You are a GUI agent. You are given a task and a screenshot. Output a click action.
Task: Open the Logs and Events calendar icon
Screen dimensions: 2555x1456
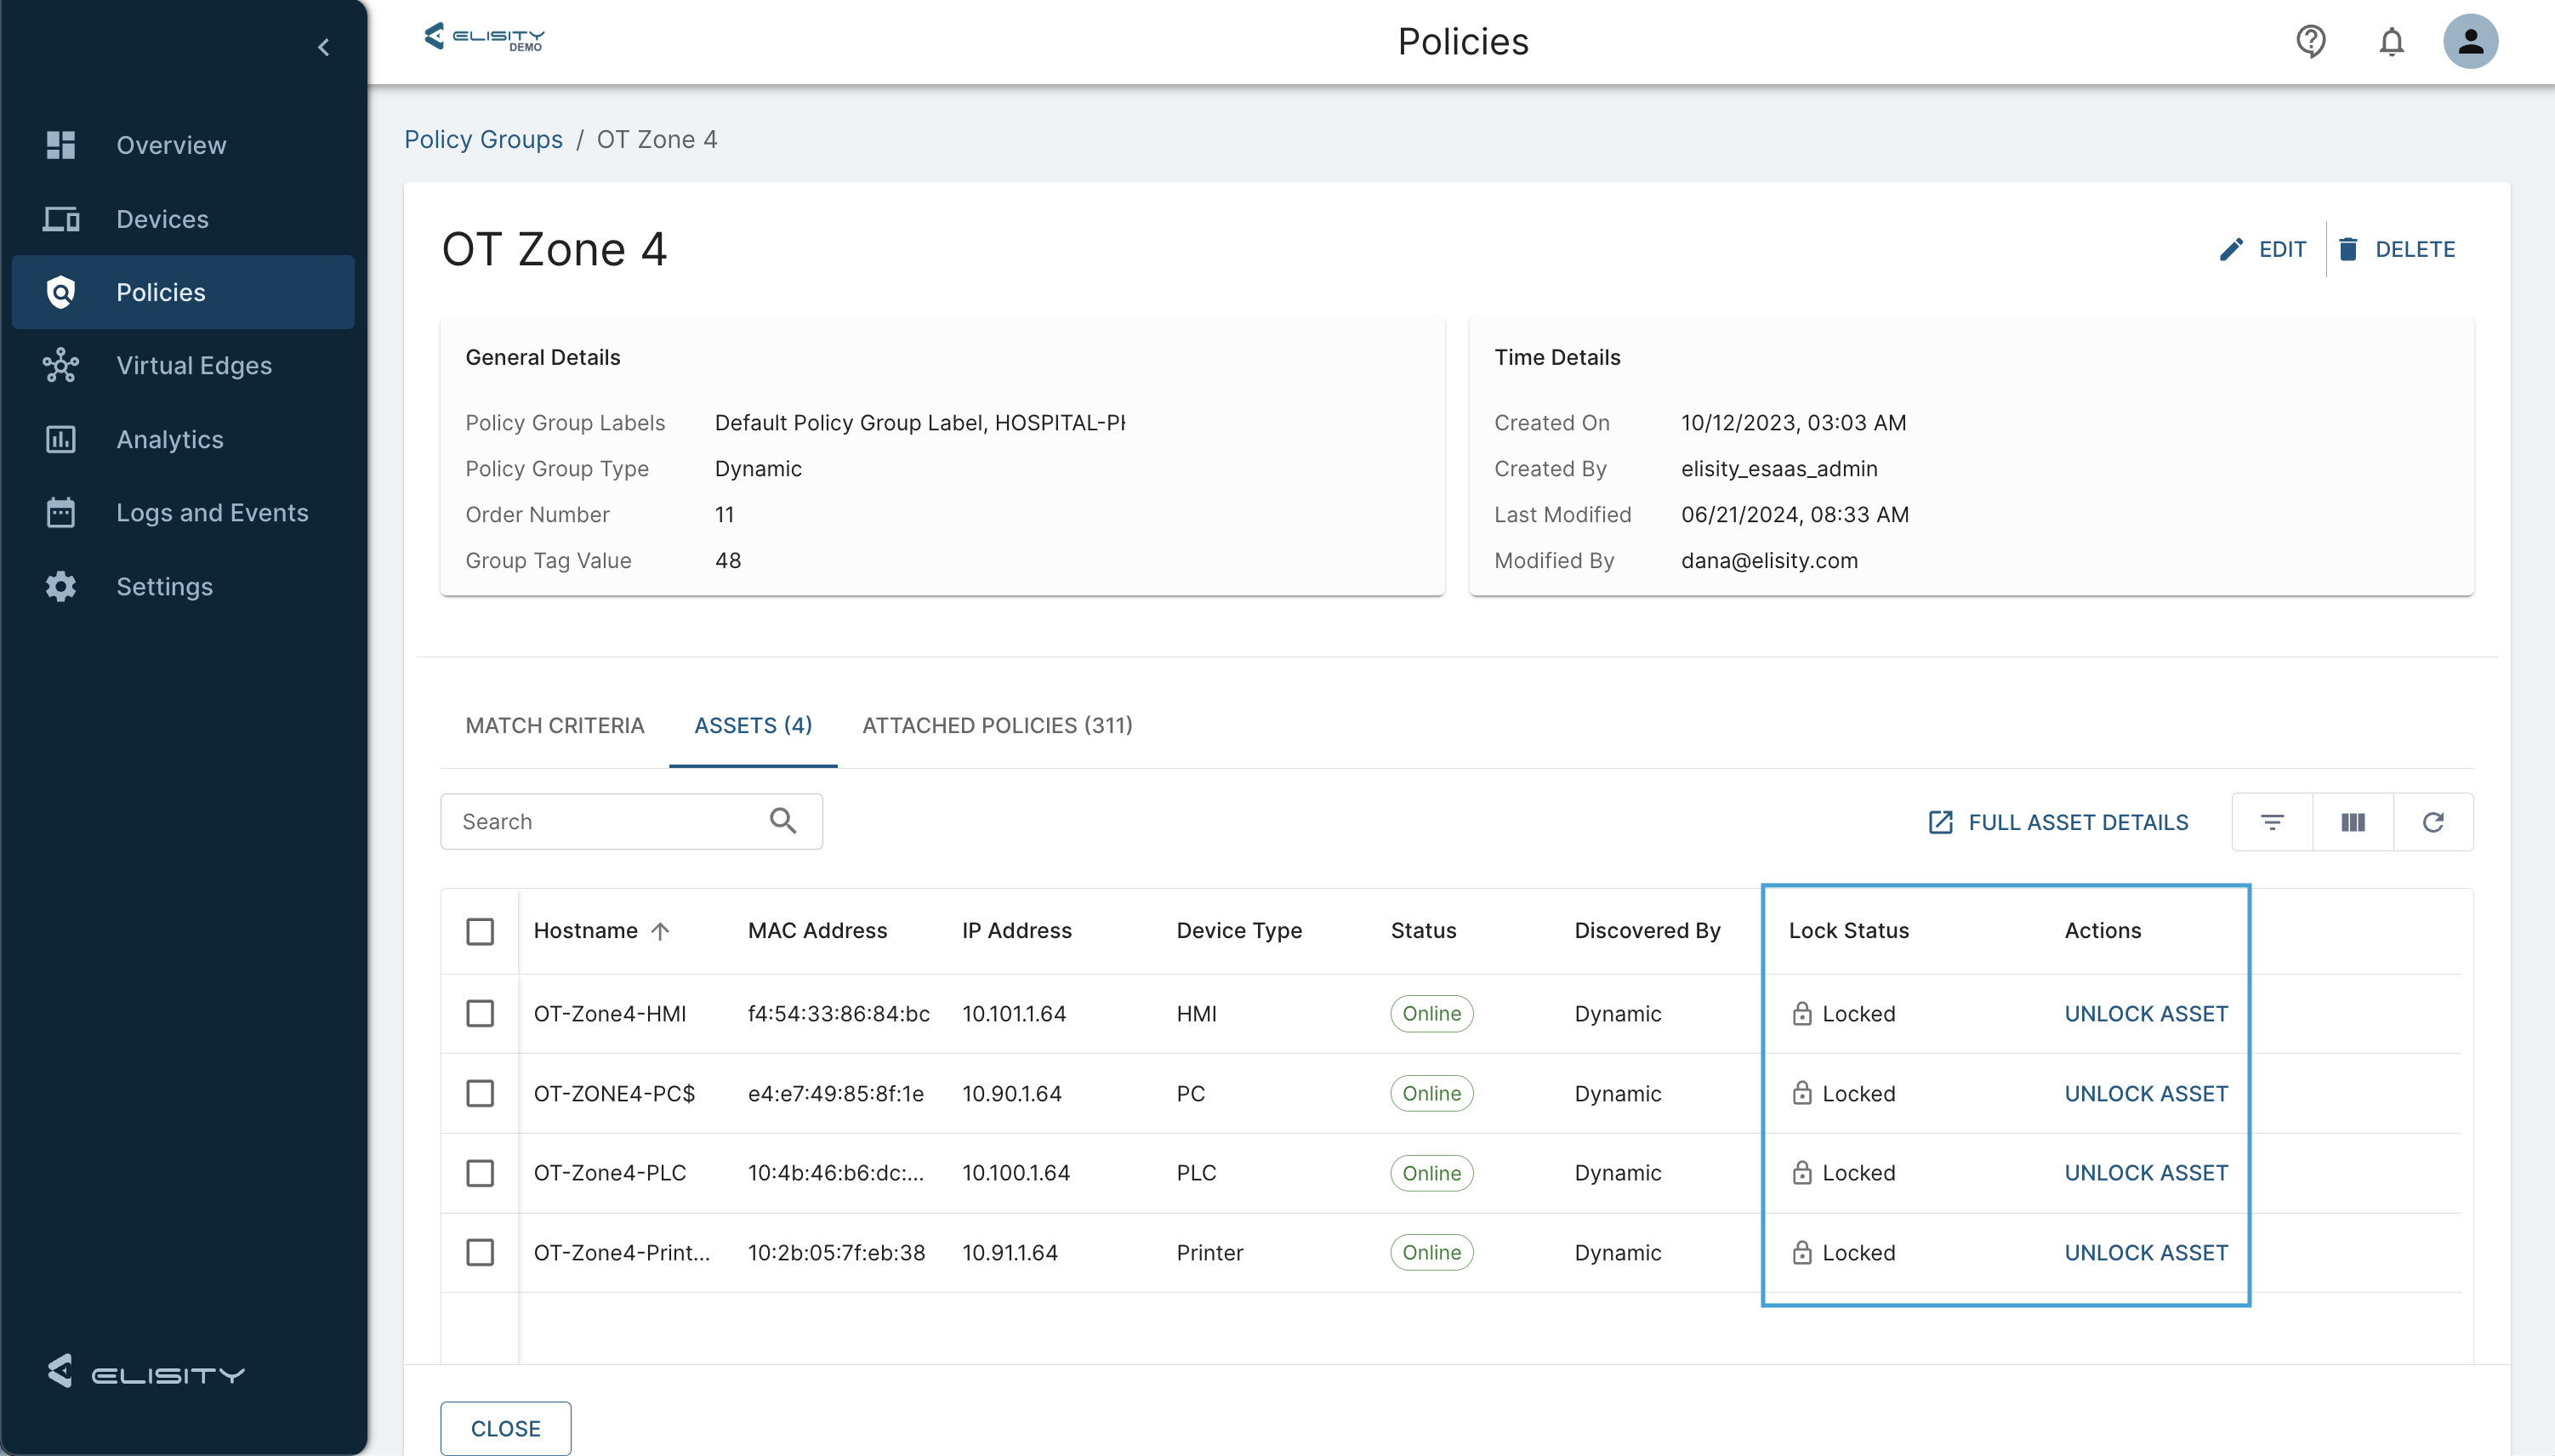point(60,512)
